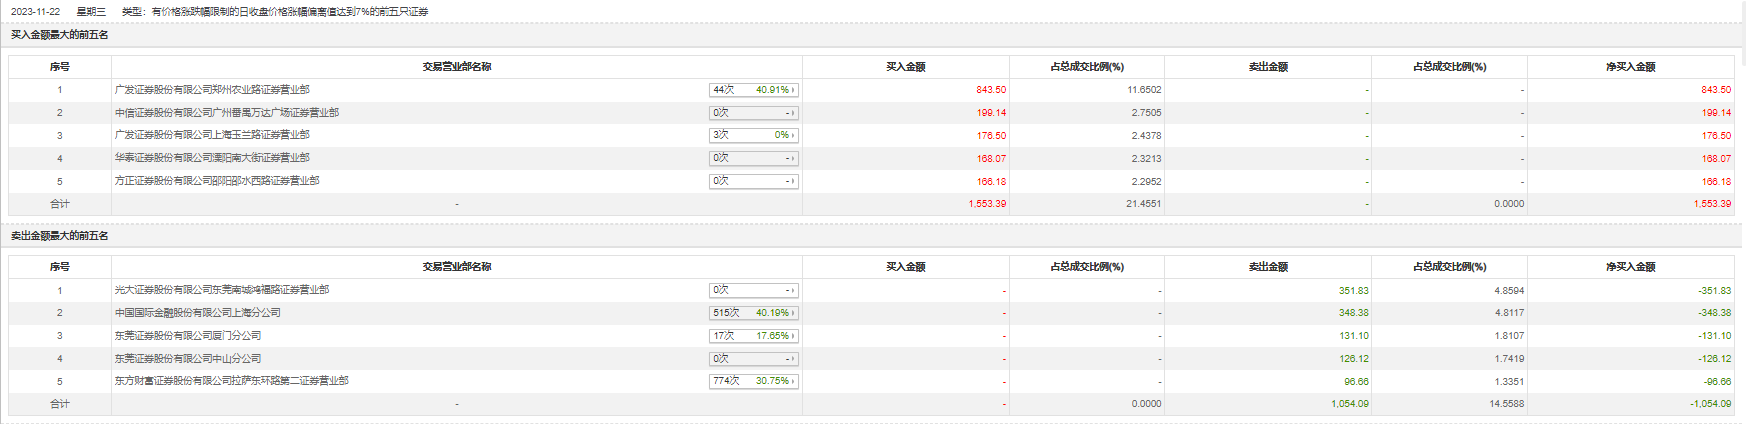Expand the 3次 0% stats box

(x=754, y=135)
